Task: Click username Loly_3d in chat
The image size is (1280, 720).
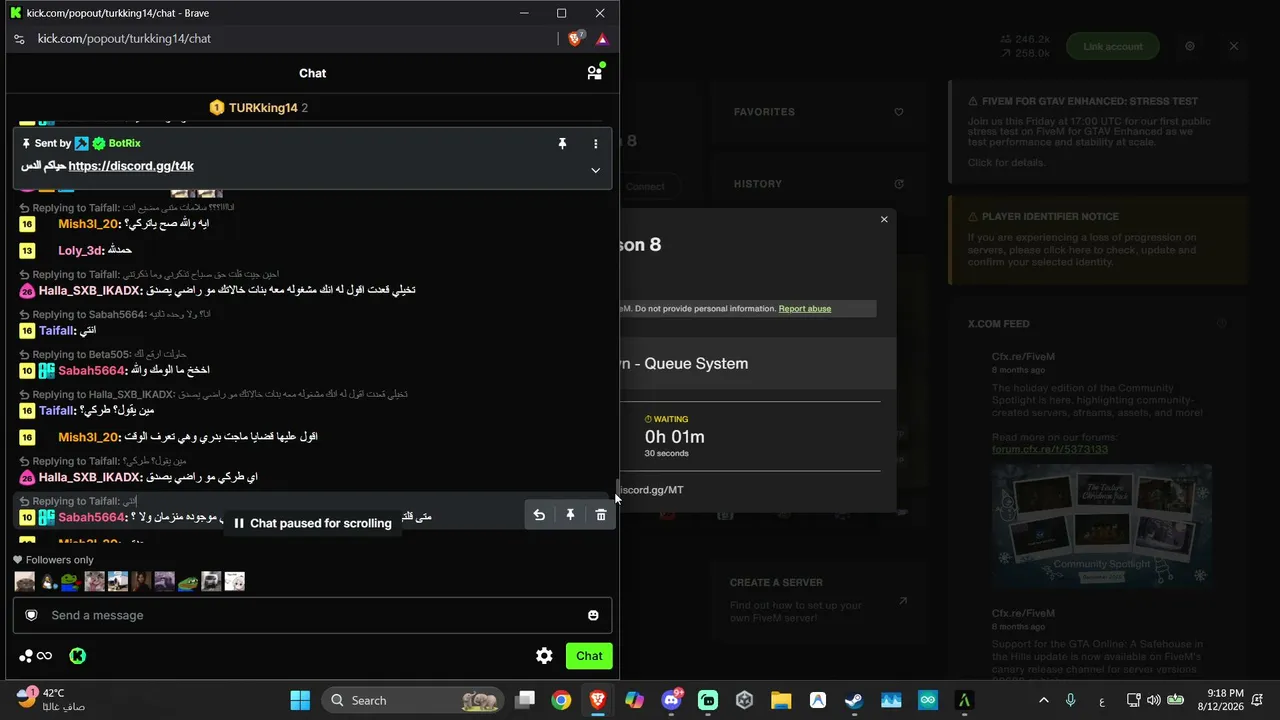Action: point(81,250)
